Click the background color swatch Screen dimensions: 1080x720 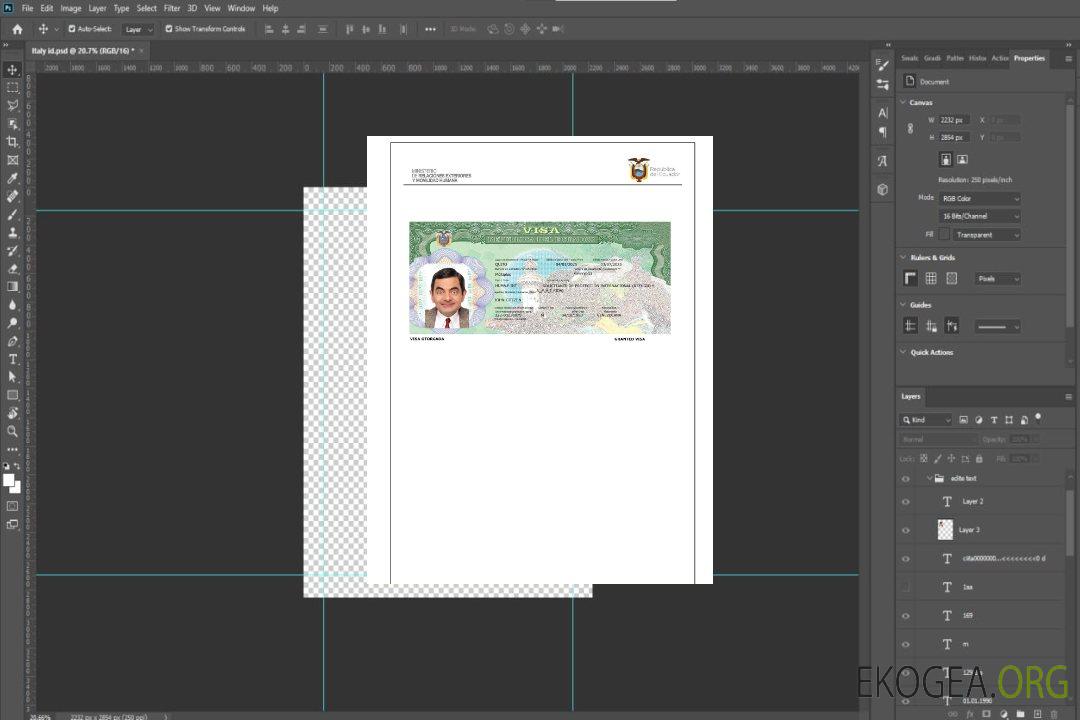point(16,486)
